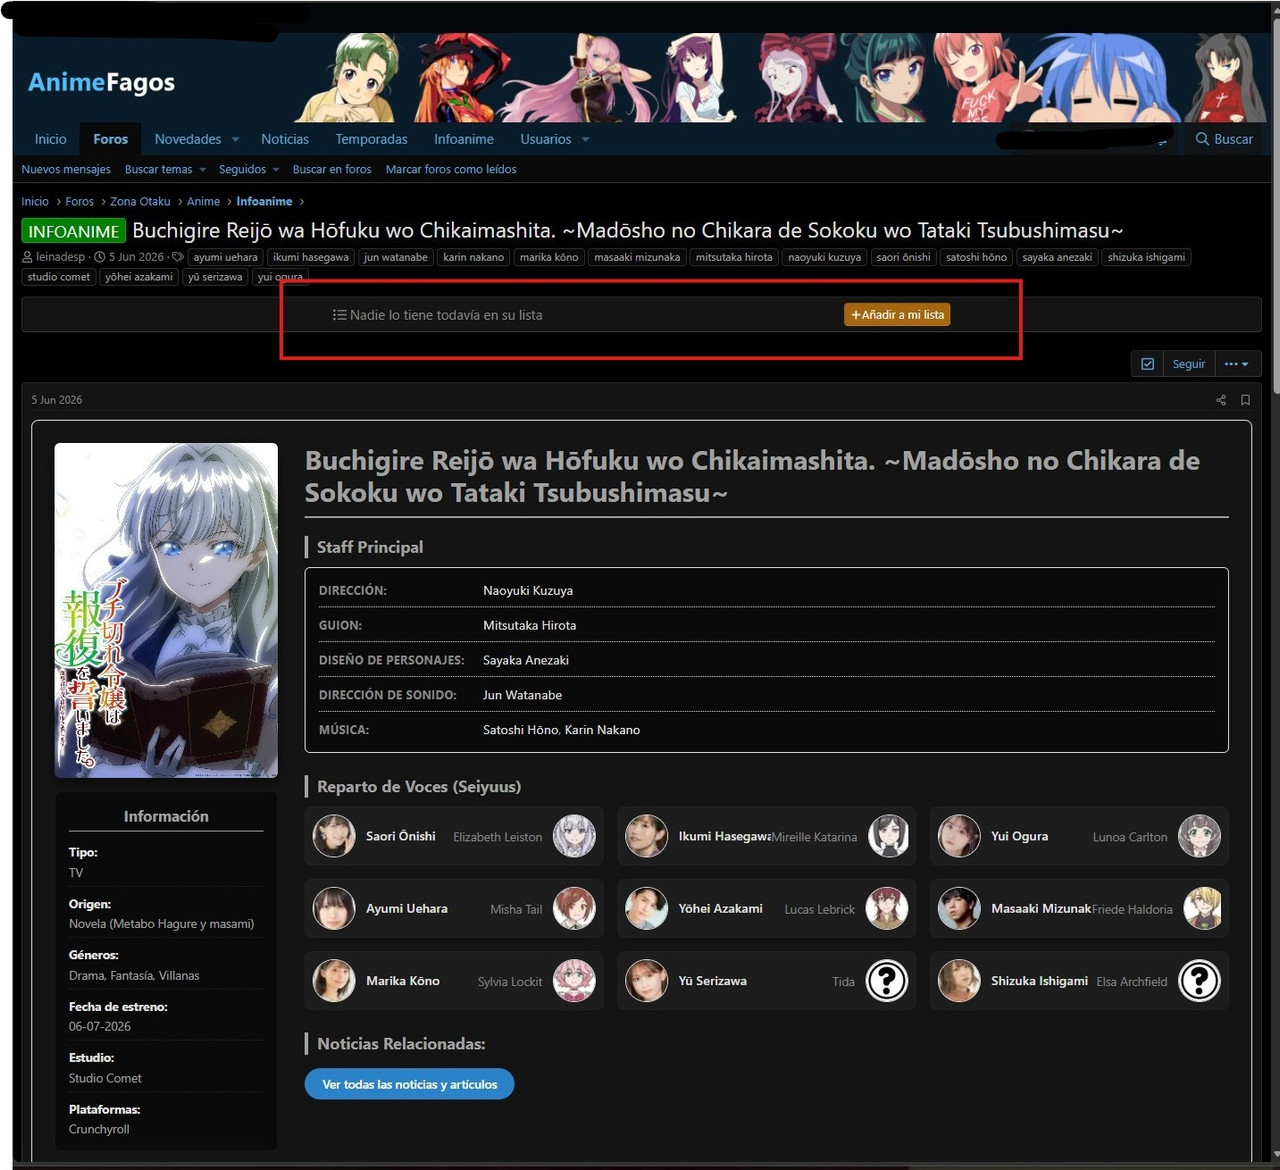The height and width of the screenshot is (1170, 1280).
Task: Click Ikumi Hasegawa's avatar photo
Action: (646, 836)
